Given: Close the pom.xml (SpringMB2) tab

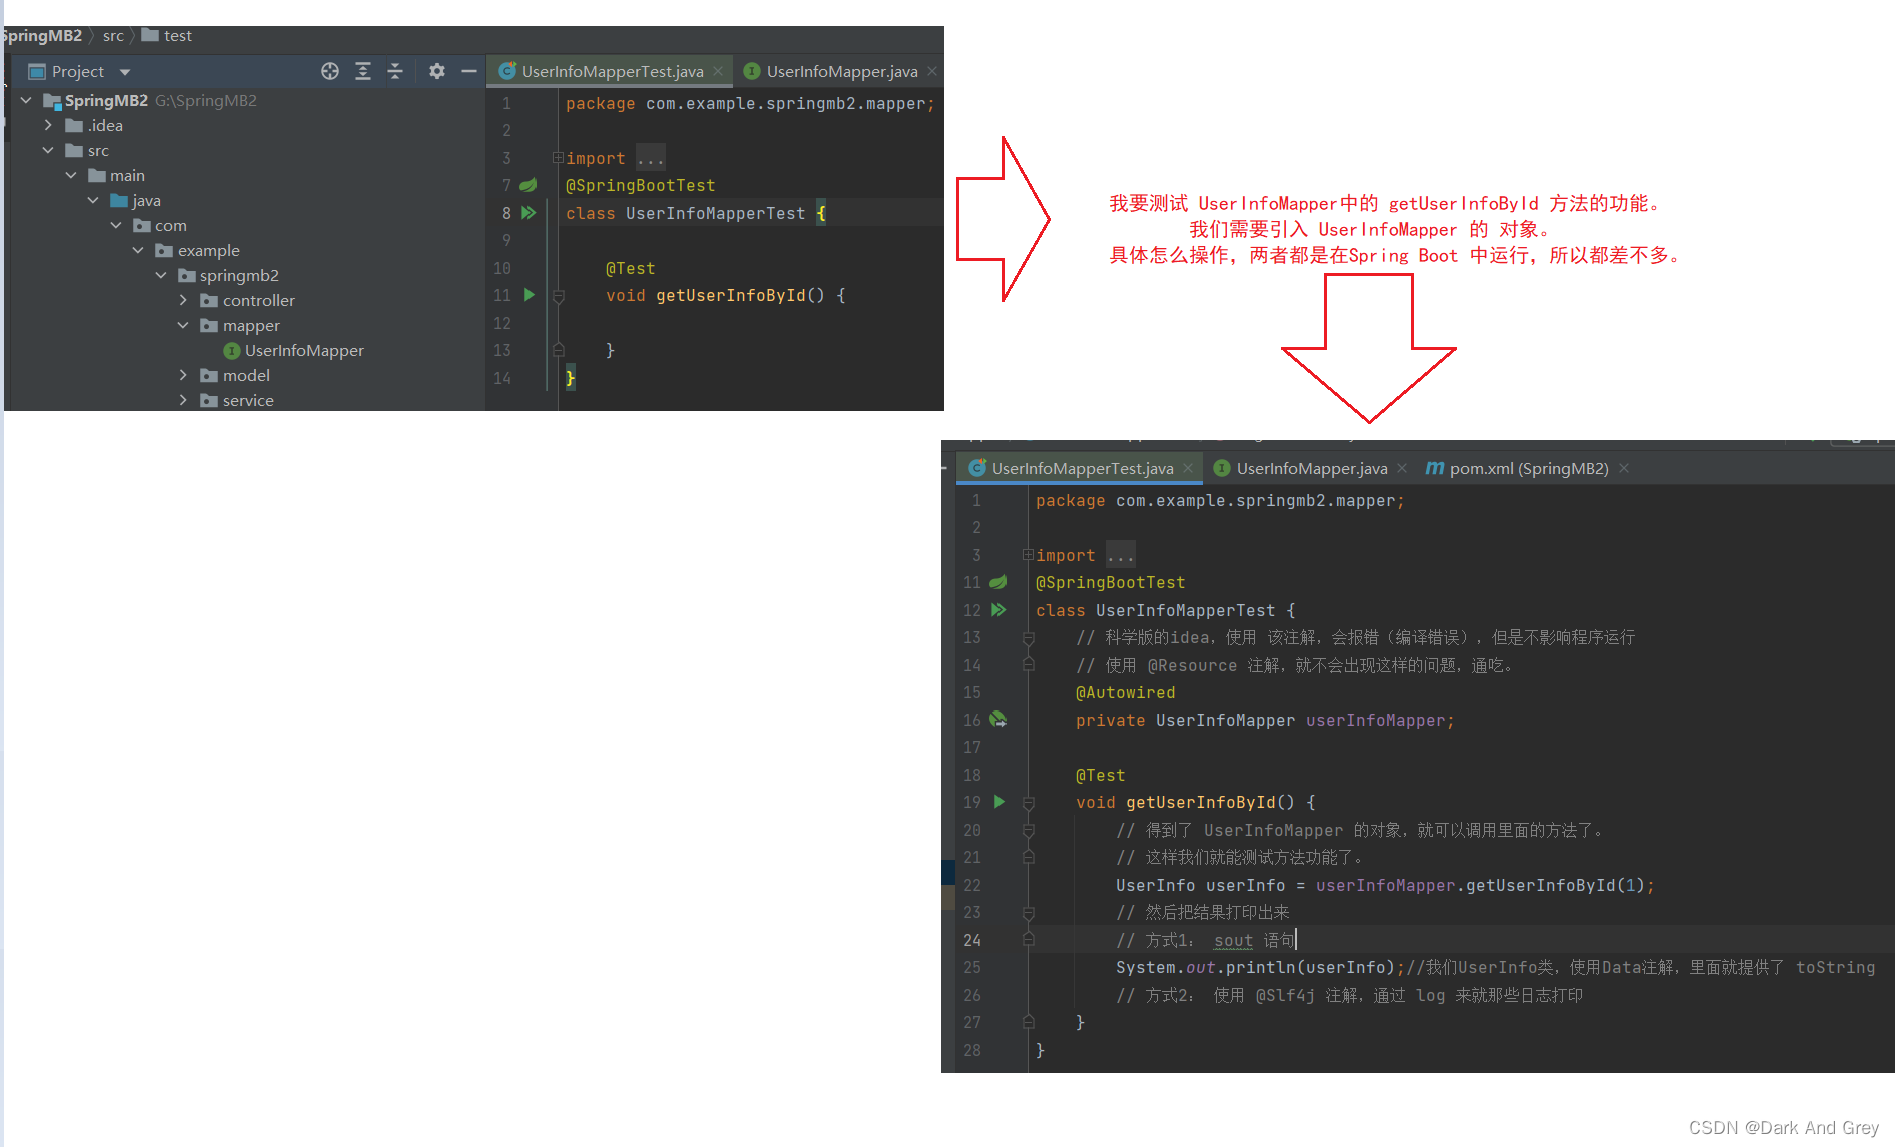Looking at the screenshot, I should [1624, 468].
